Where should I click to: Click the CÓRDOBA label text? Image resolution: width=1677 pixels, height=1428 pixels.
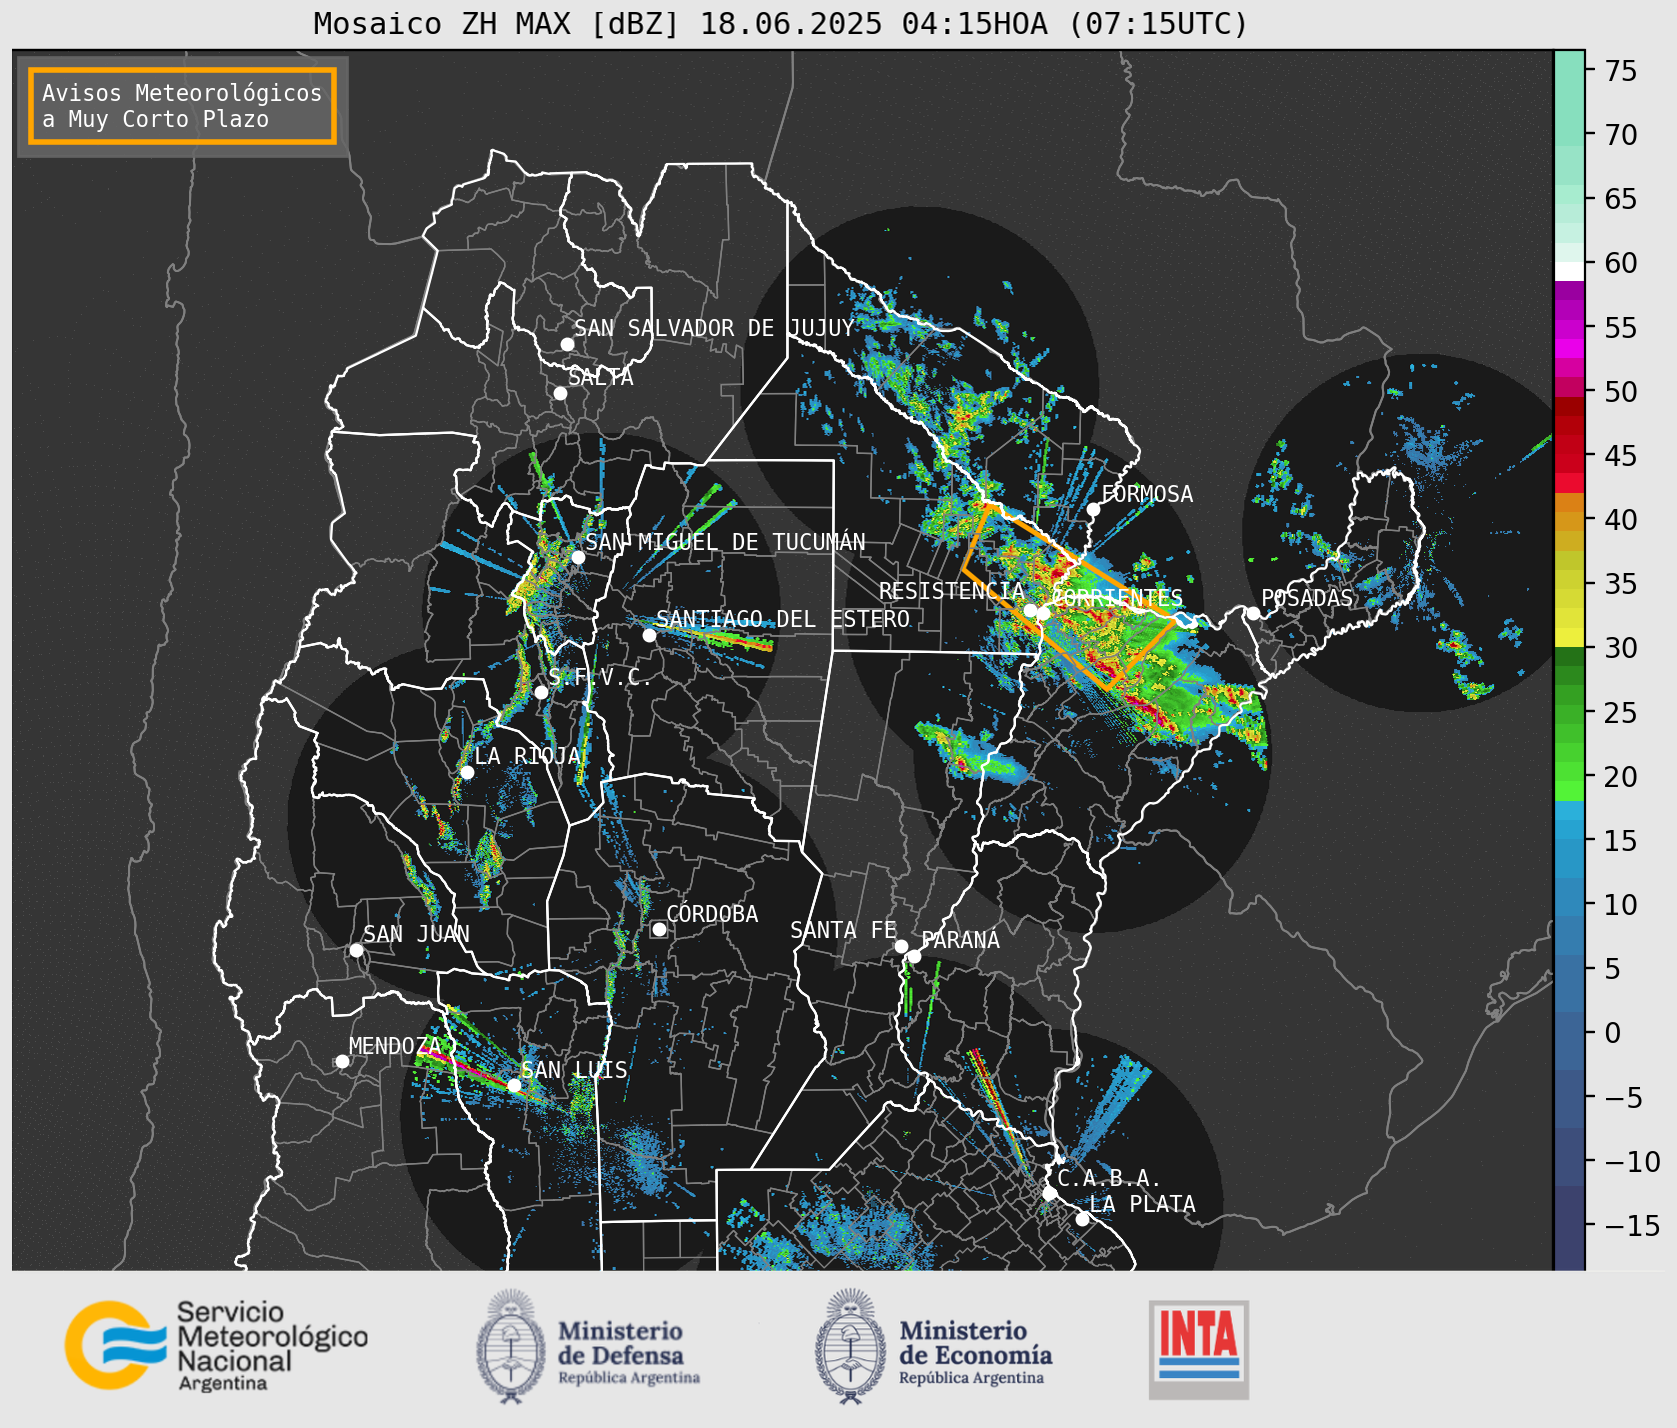pos(712,914)
